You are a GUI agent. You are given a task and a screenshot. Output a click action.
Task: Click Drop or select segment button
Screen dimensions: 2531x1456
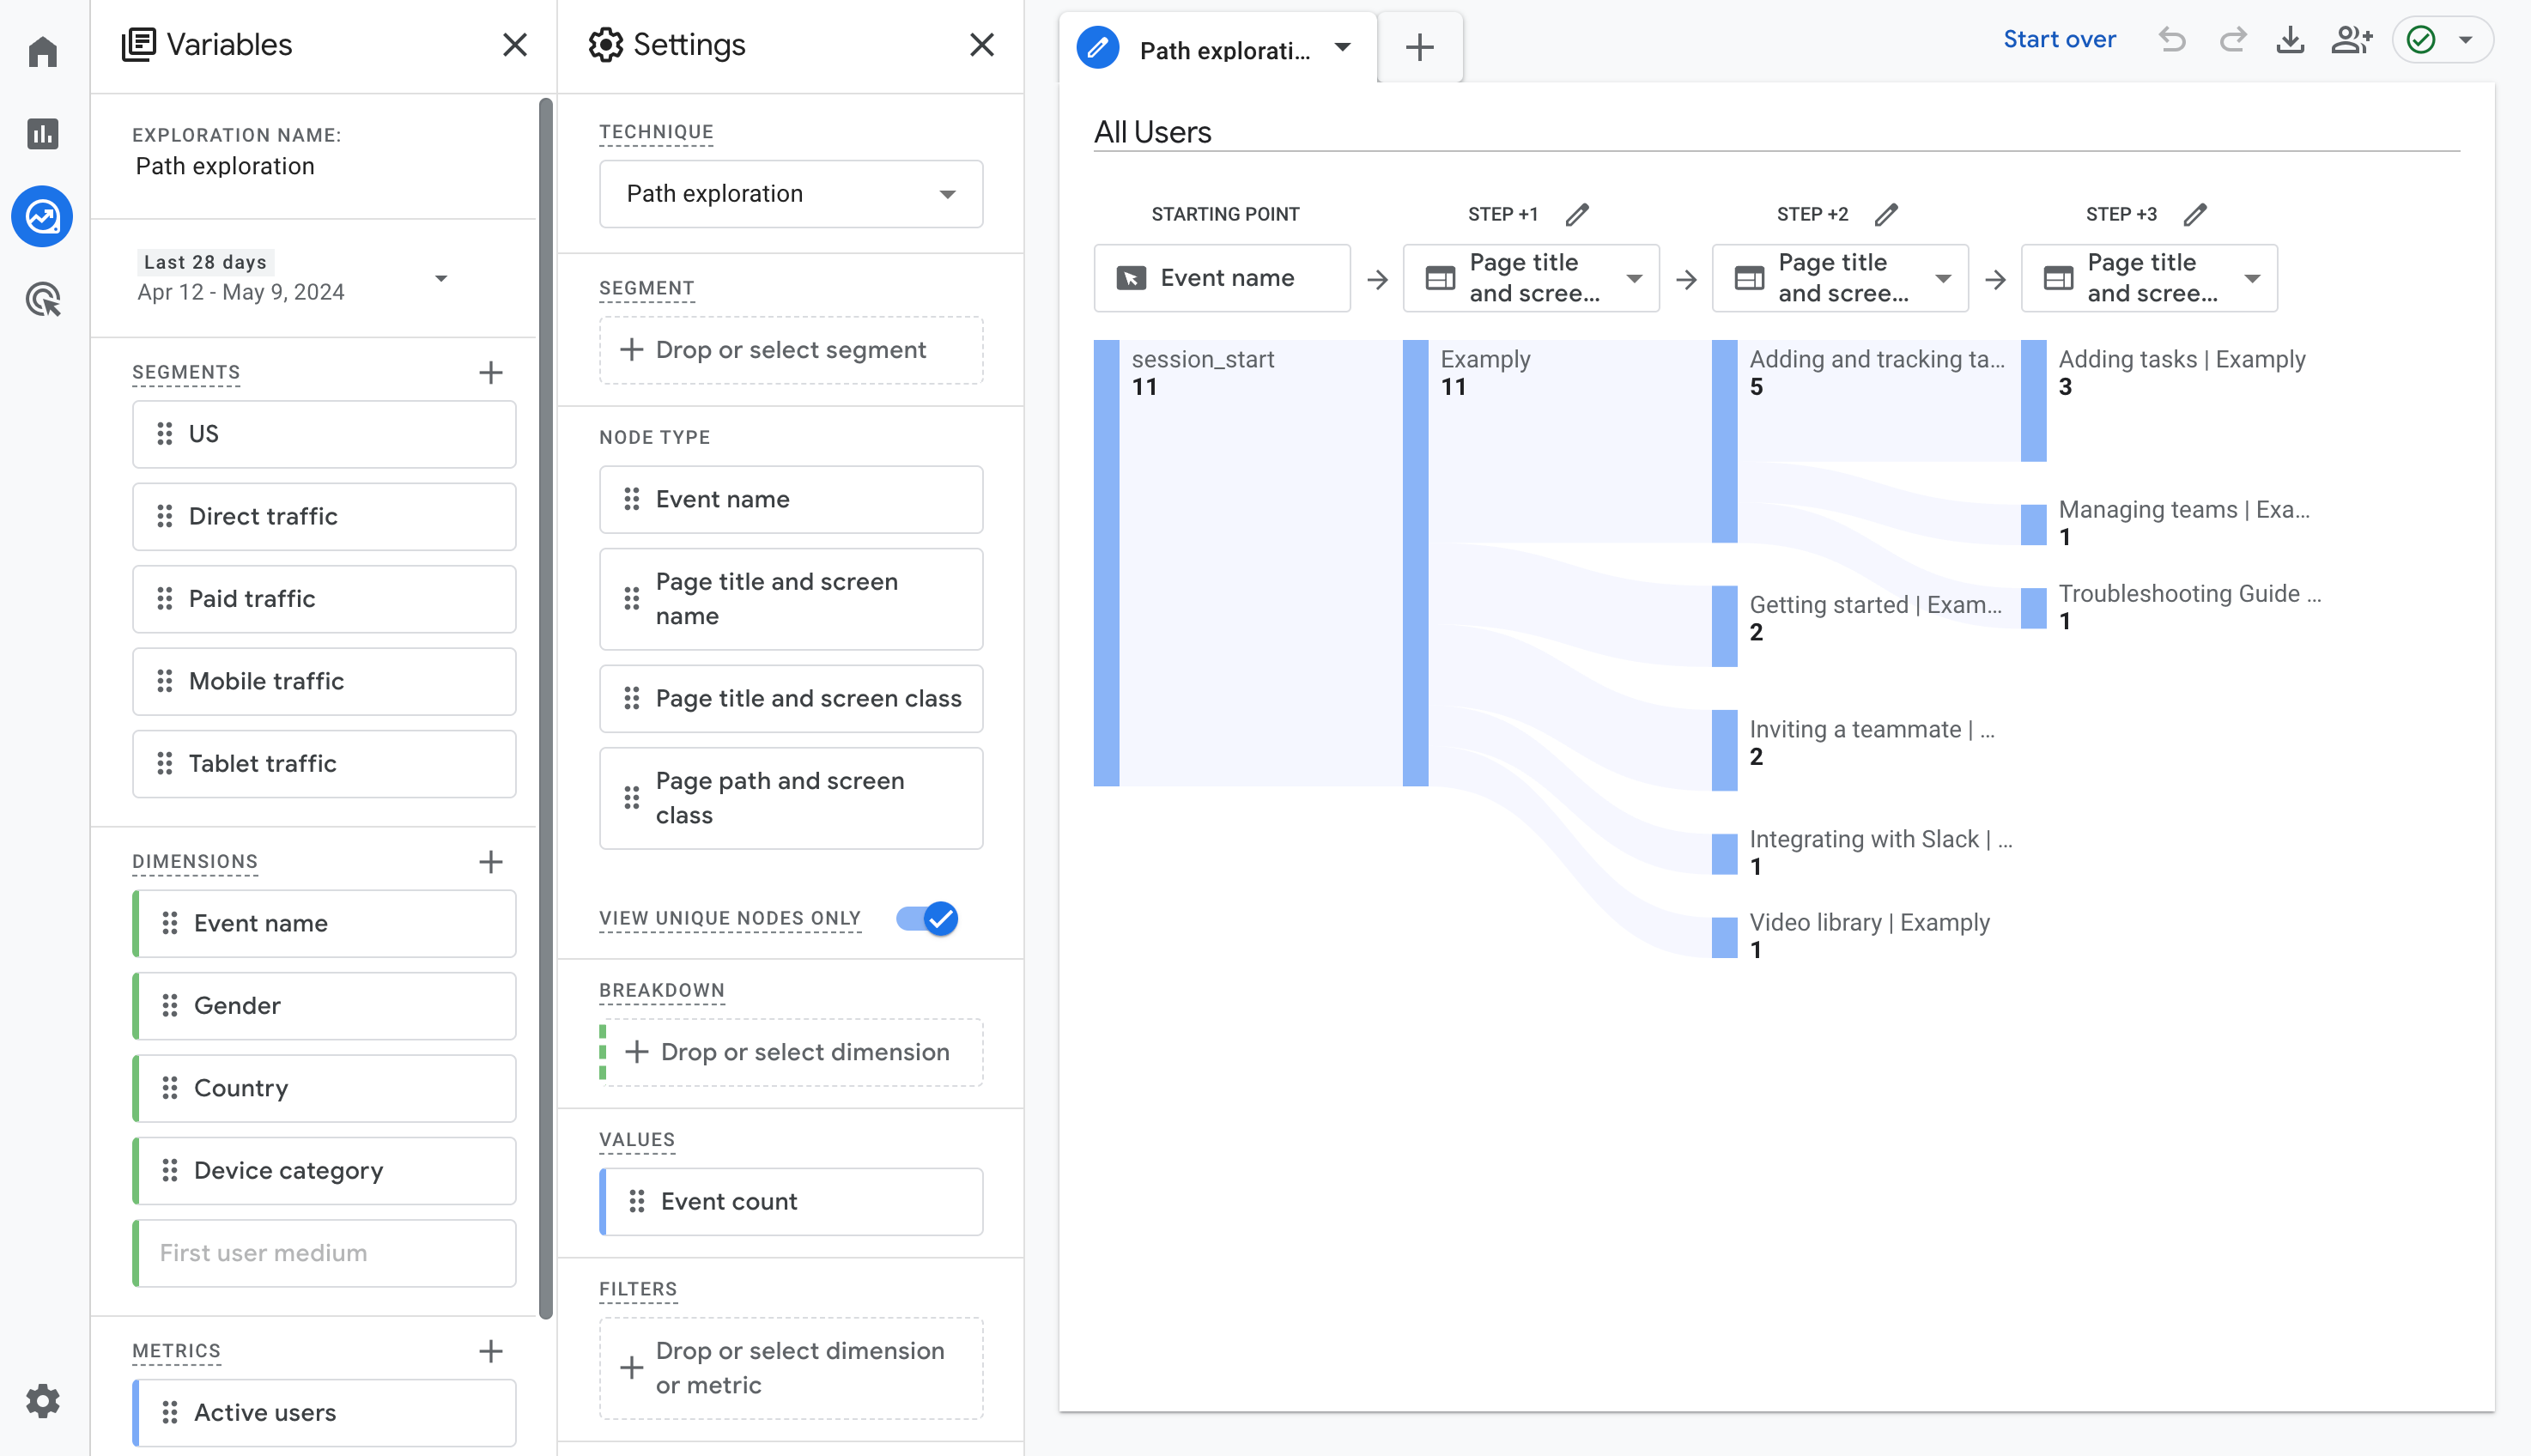click(790, 350)
